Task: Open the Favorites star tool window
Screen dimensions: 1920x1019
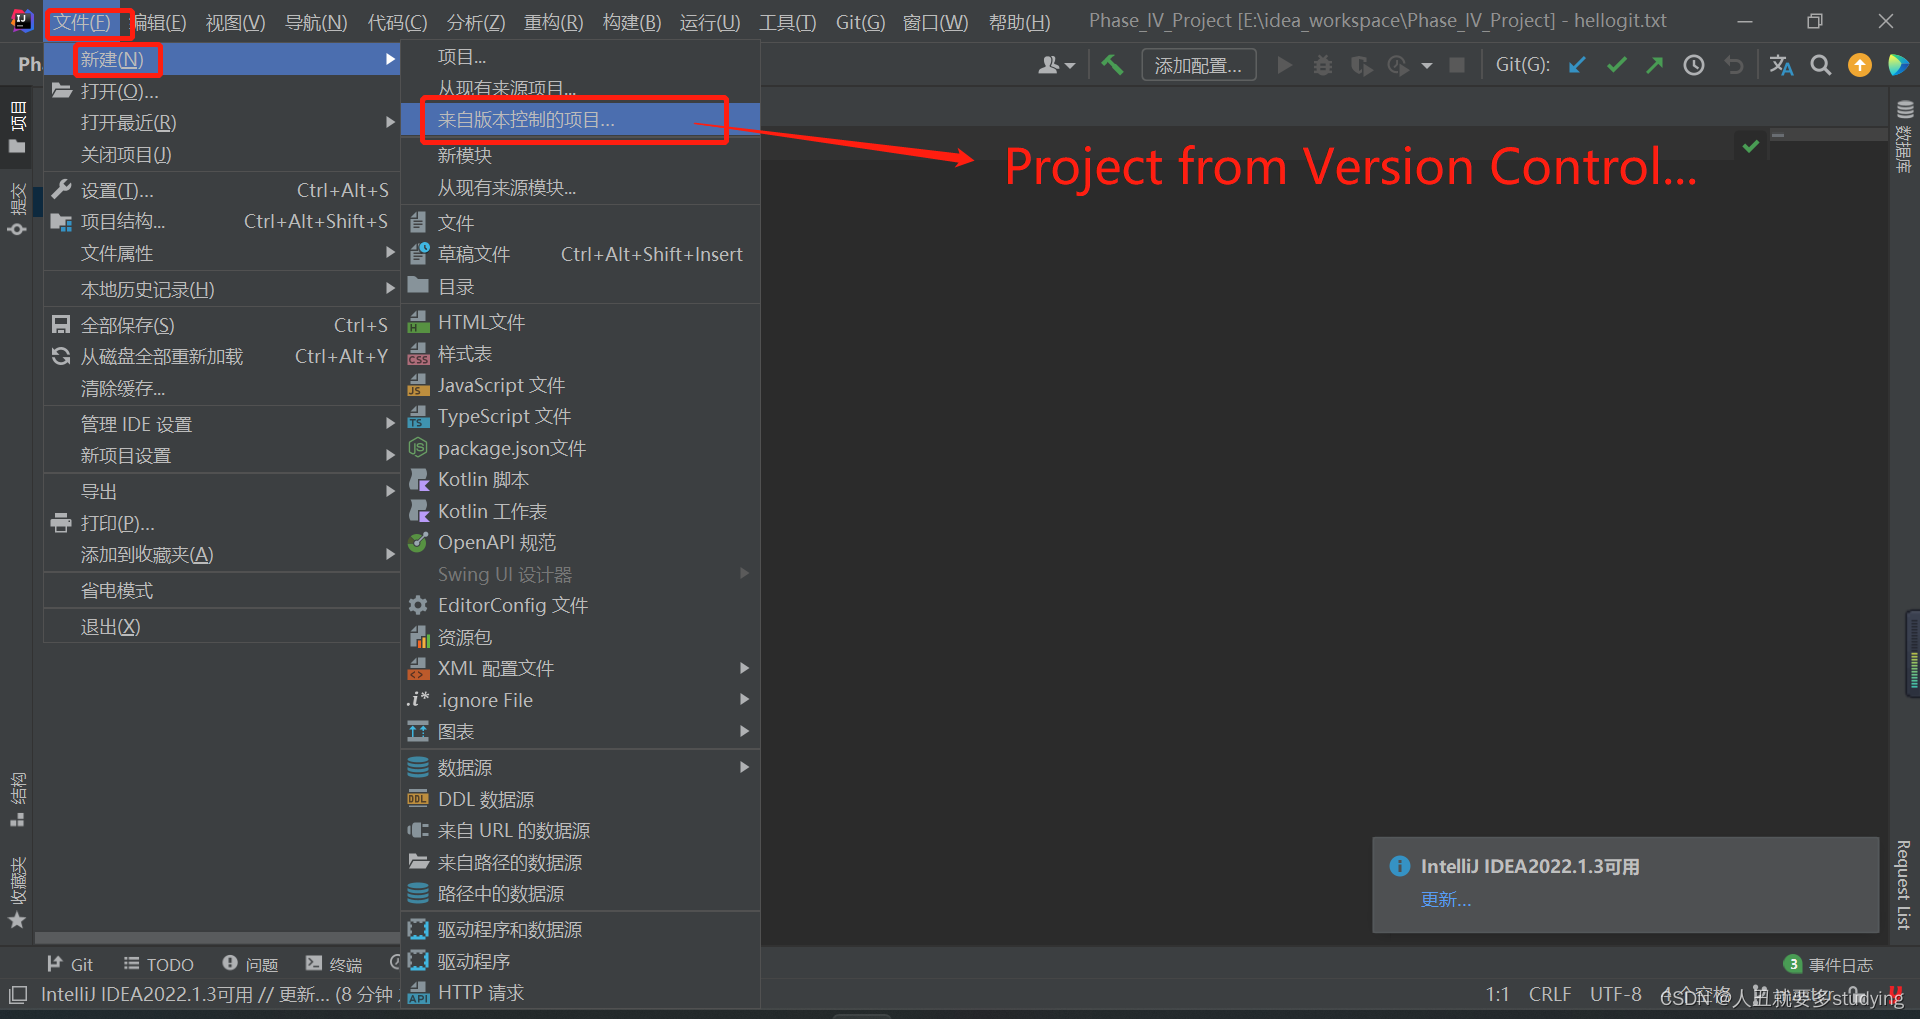Action: pyautogui.click(x=17, y=893)
